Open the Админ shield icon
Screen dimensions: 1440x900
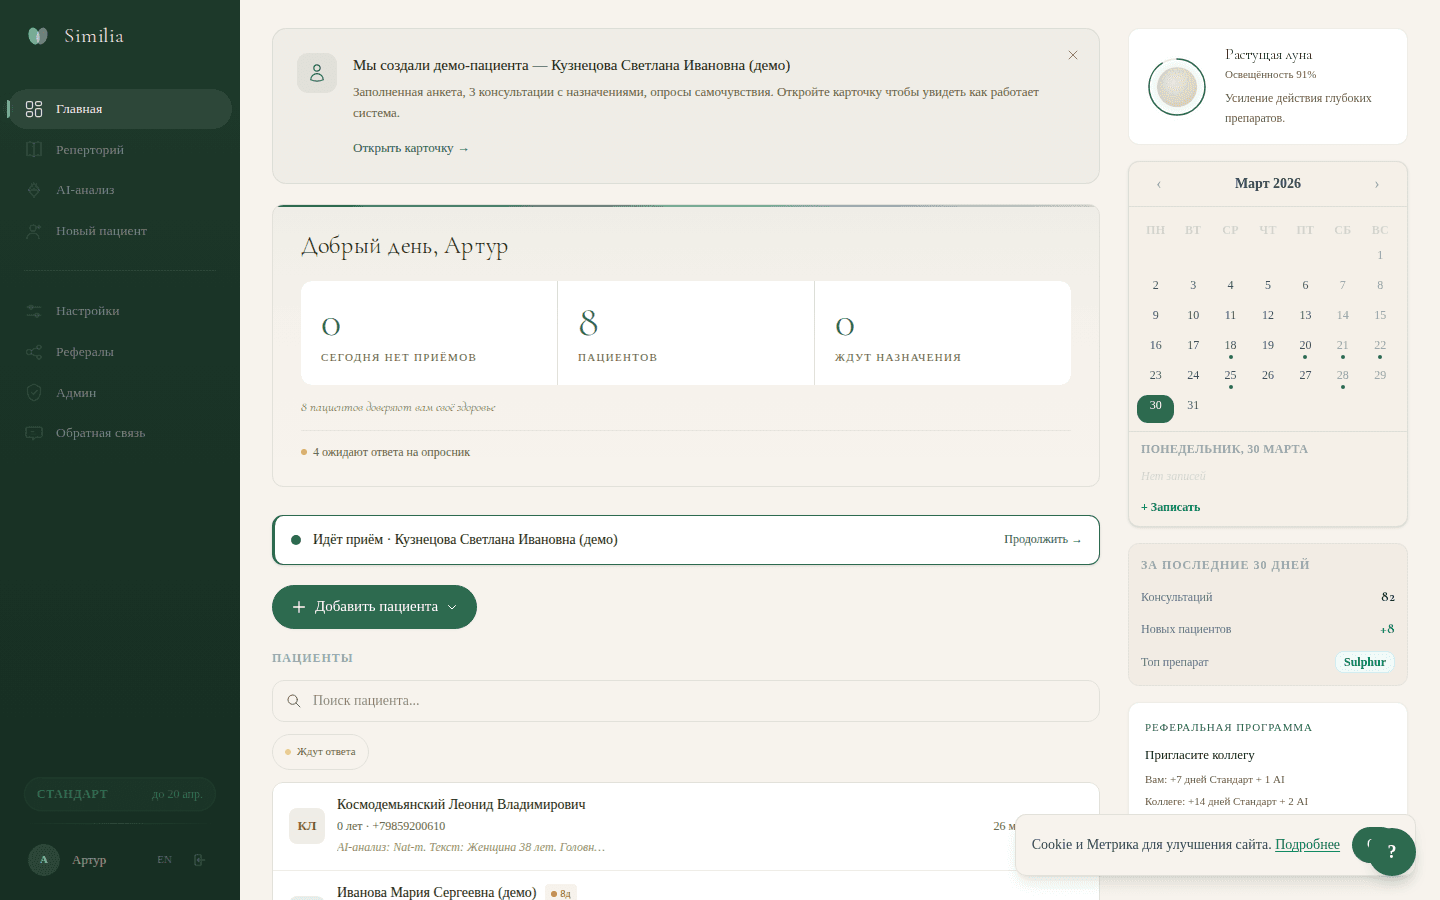[x=34, y=393]
